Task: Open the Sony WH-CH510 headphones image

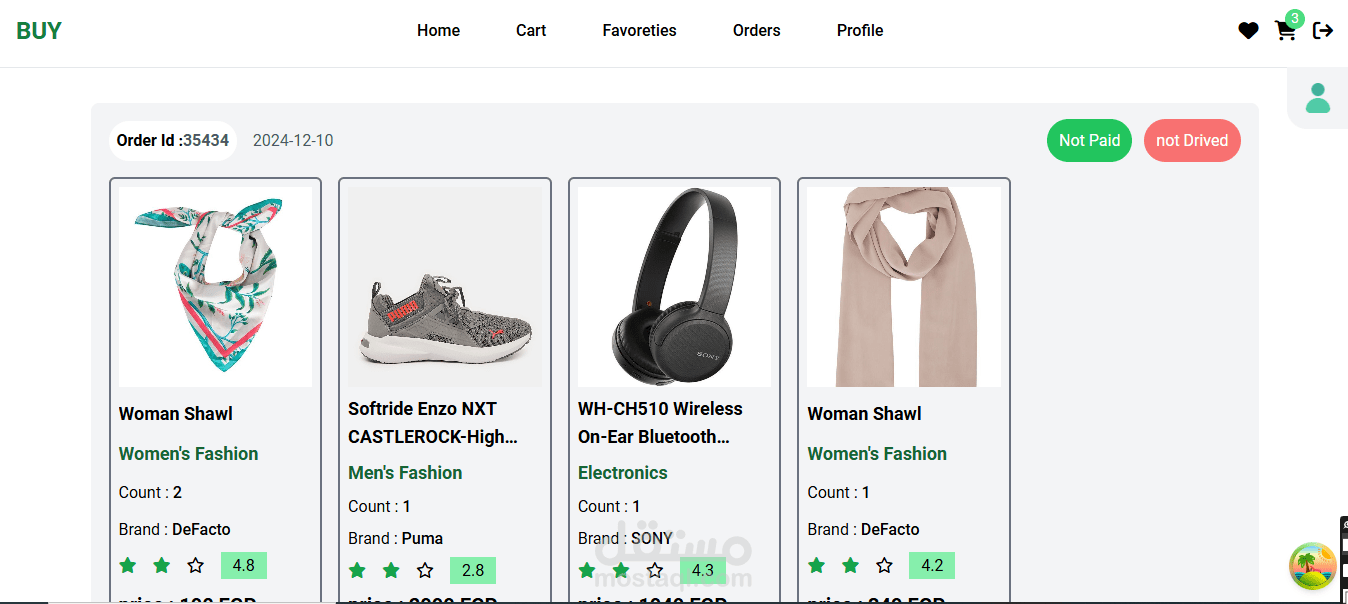Action: coord(674,287)
